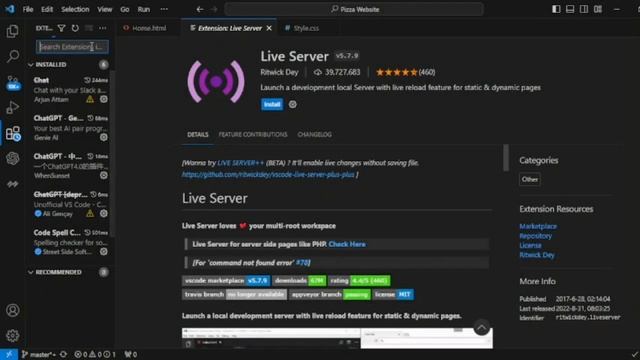Click the synchronize changes icon in status bar
This screenshot has width=640, height=360.
click(x=63, y=354)
